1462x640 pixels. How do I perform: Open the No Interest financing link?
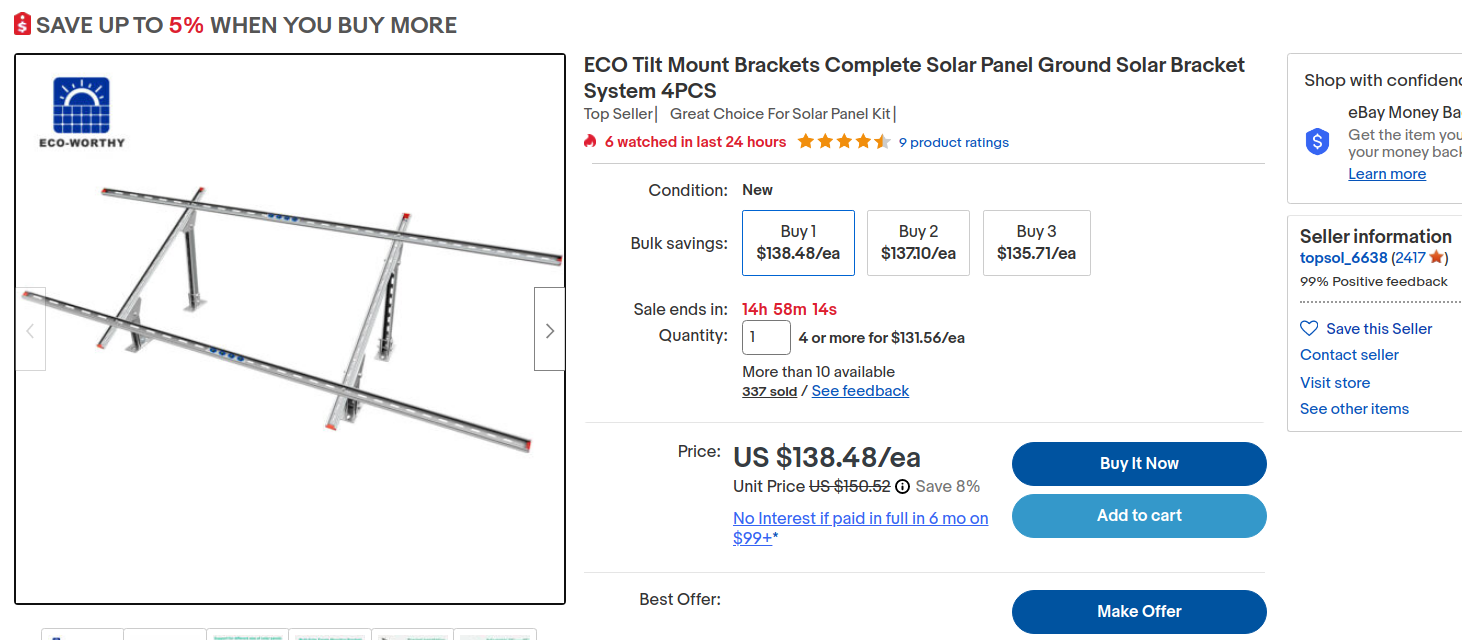click(x=860, y=527)
